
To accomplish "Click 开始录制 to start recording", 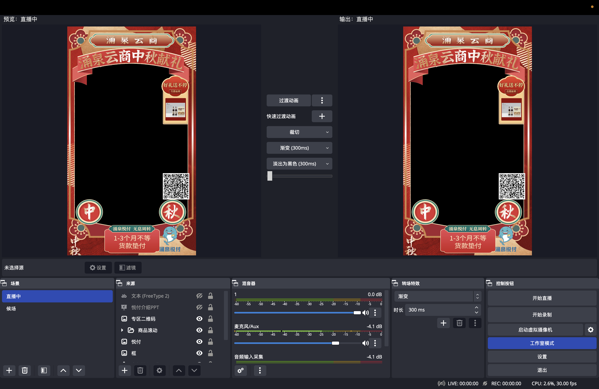I will [x=542, y=314].
